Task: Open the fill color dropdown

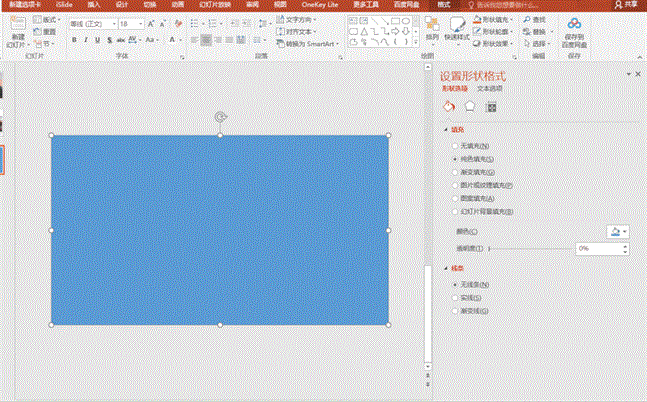Action: pos(617,231)
